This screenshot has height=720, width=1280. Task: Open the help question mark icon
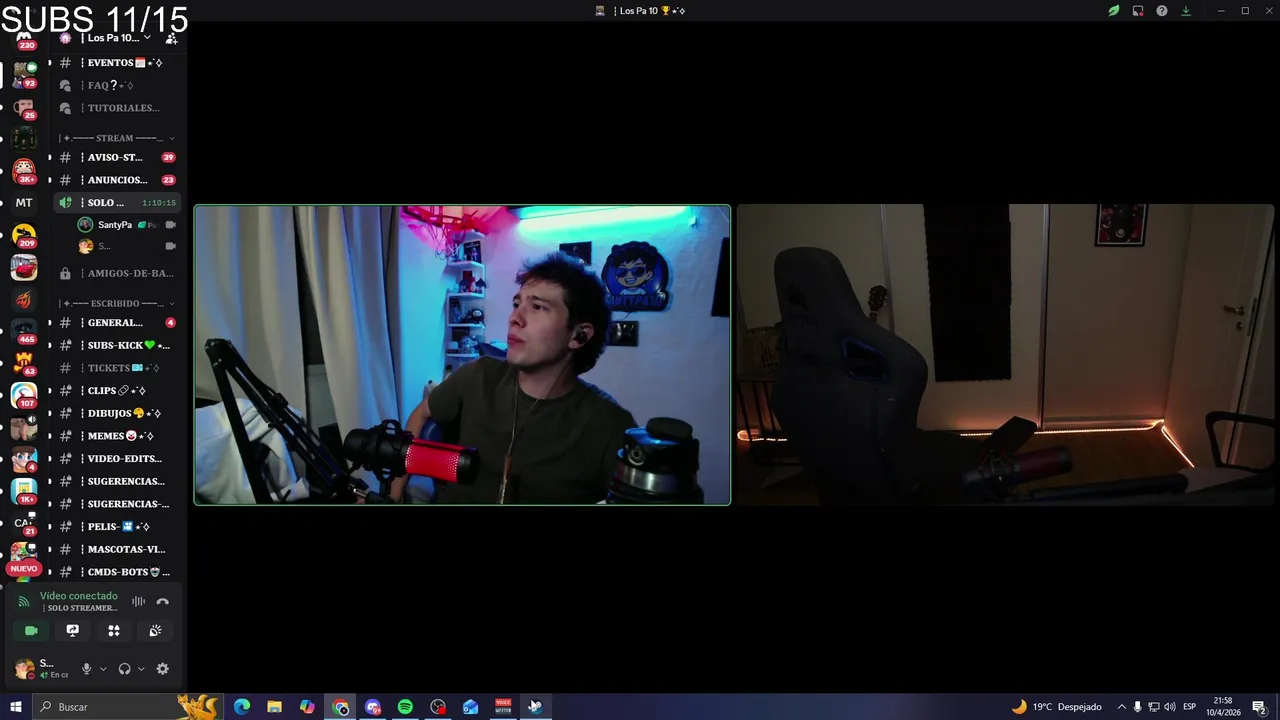pos(1162,11)
